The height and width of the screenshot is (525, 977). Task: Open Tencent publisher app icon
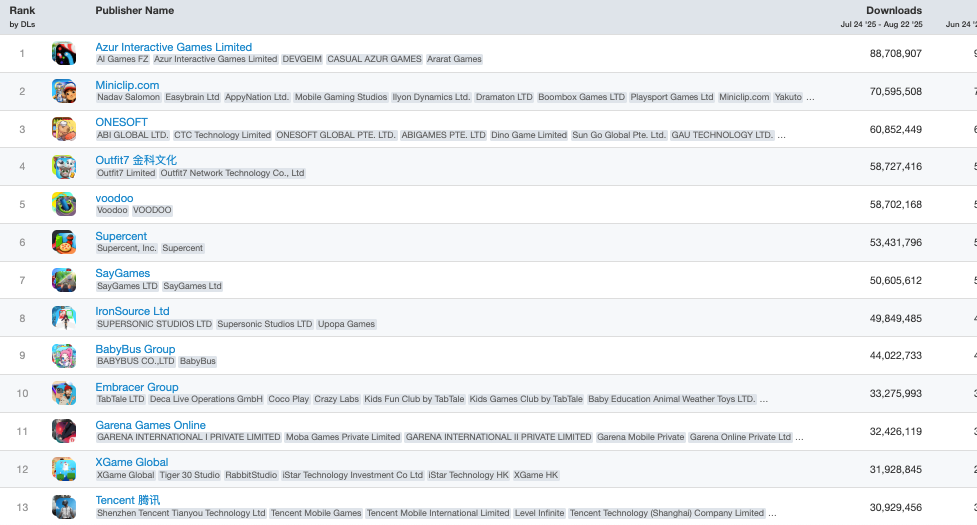[64, 507]
